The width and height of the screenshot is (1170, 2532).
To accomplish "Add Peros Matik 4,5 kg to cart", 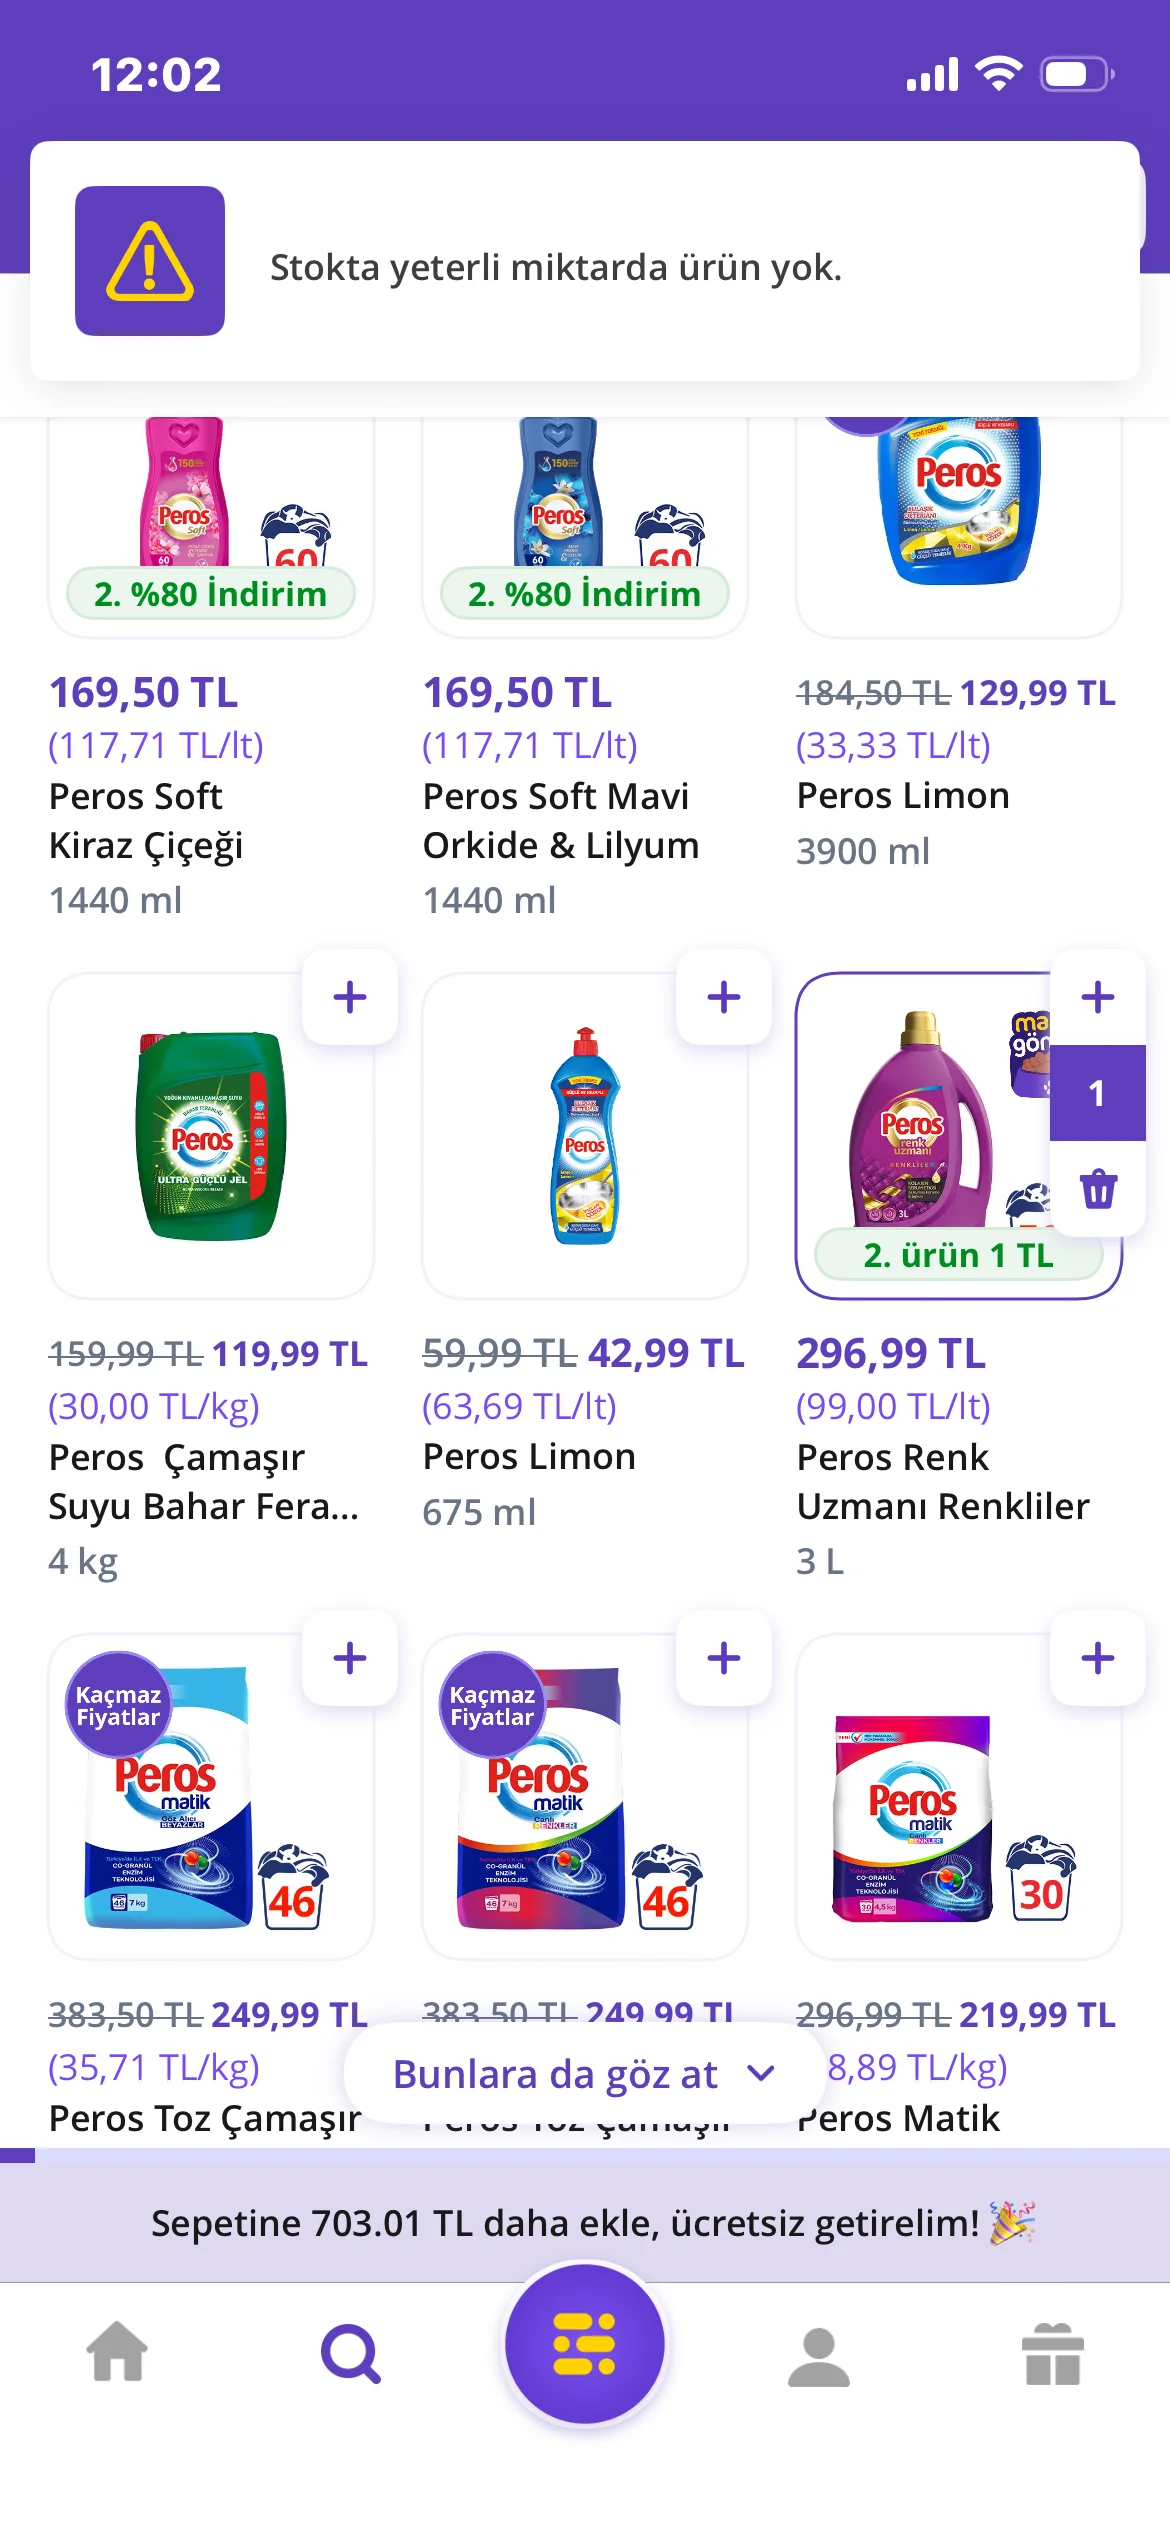I will tap(1097, 1658).
